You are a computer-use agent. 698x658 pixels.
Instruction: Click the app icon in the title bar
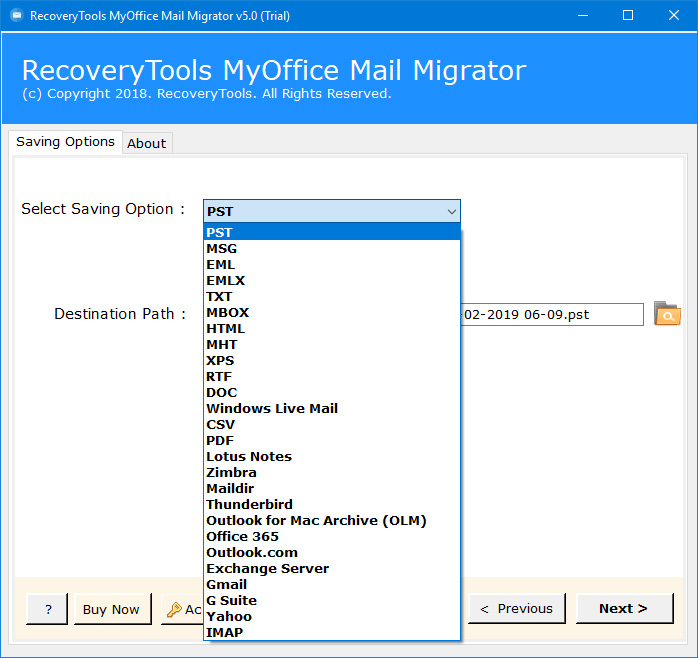(17, 16)
